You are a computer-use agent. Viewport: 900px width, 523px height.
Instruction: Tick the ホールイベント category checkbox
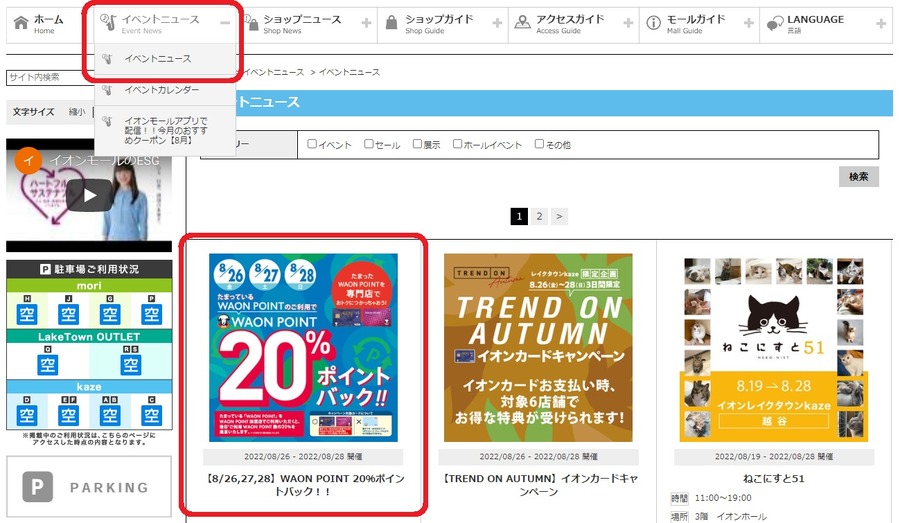pos(457,144)
